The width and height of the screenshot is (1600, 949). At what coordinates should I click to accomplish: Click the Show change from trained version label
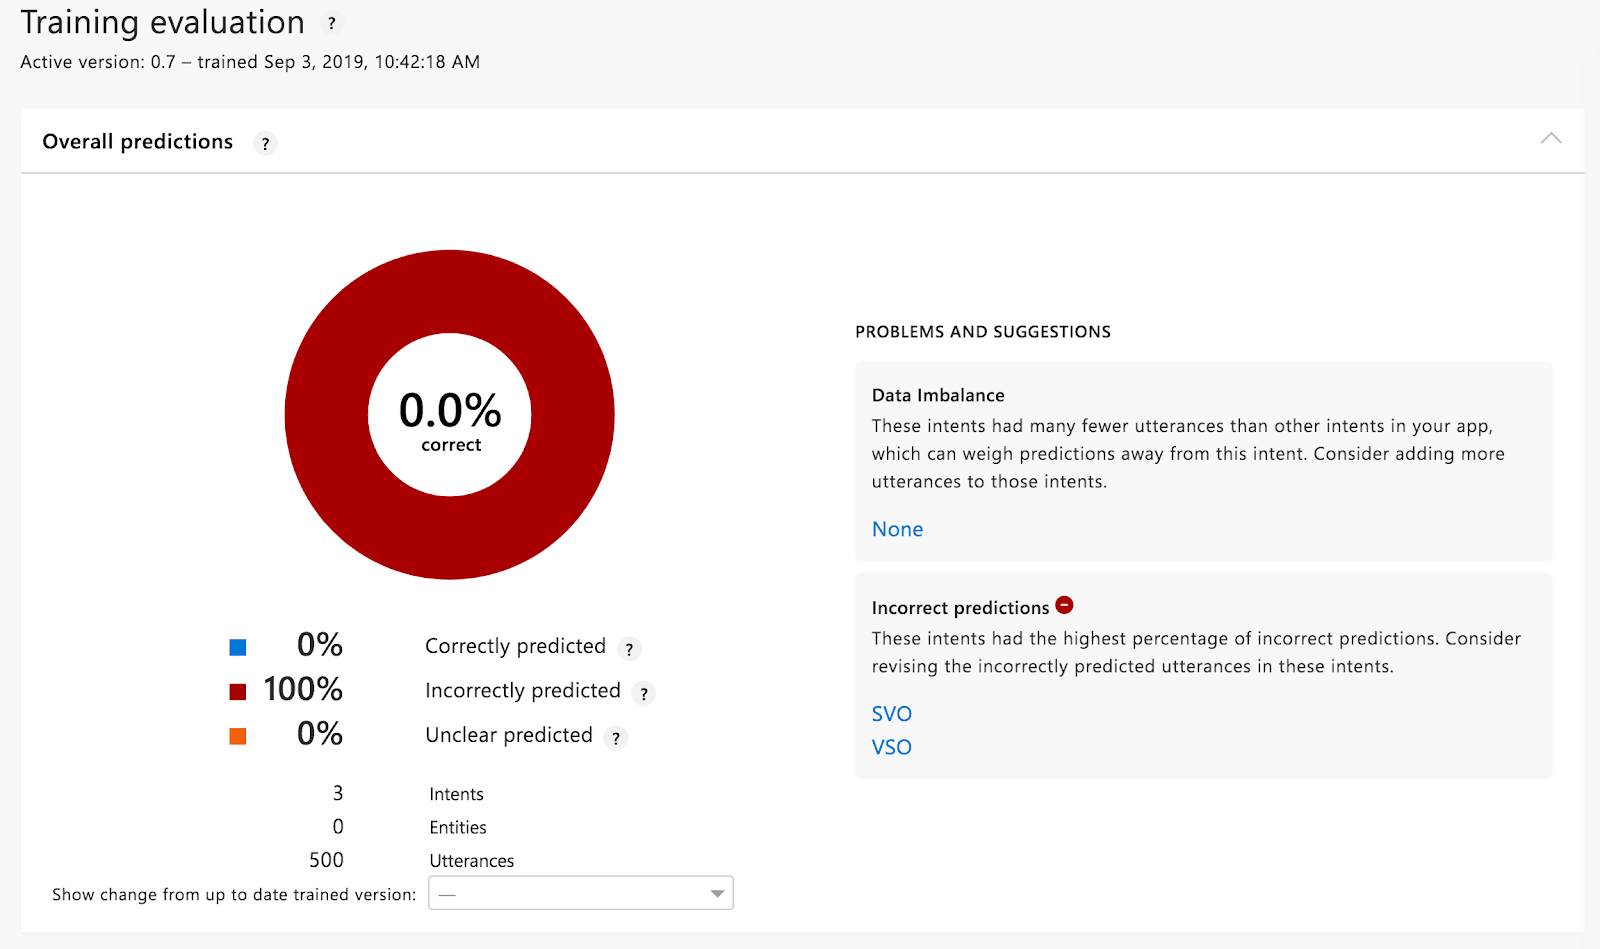click(234, 895)
